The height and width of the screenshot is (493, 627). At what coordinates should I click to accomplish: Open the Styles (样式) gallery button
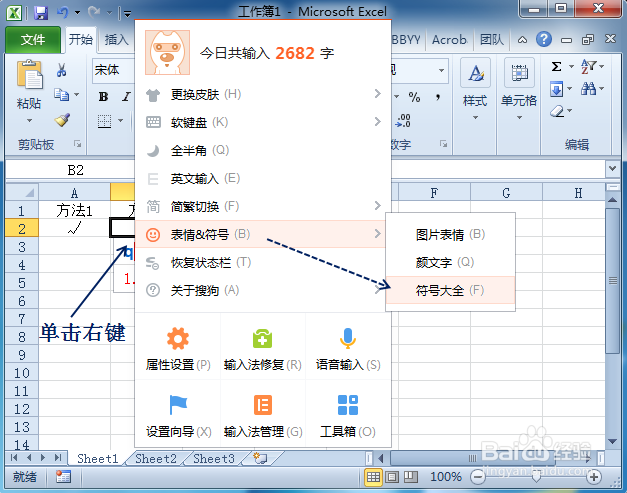tap(475, 90)
